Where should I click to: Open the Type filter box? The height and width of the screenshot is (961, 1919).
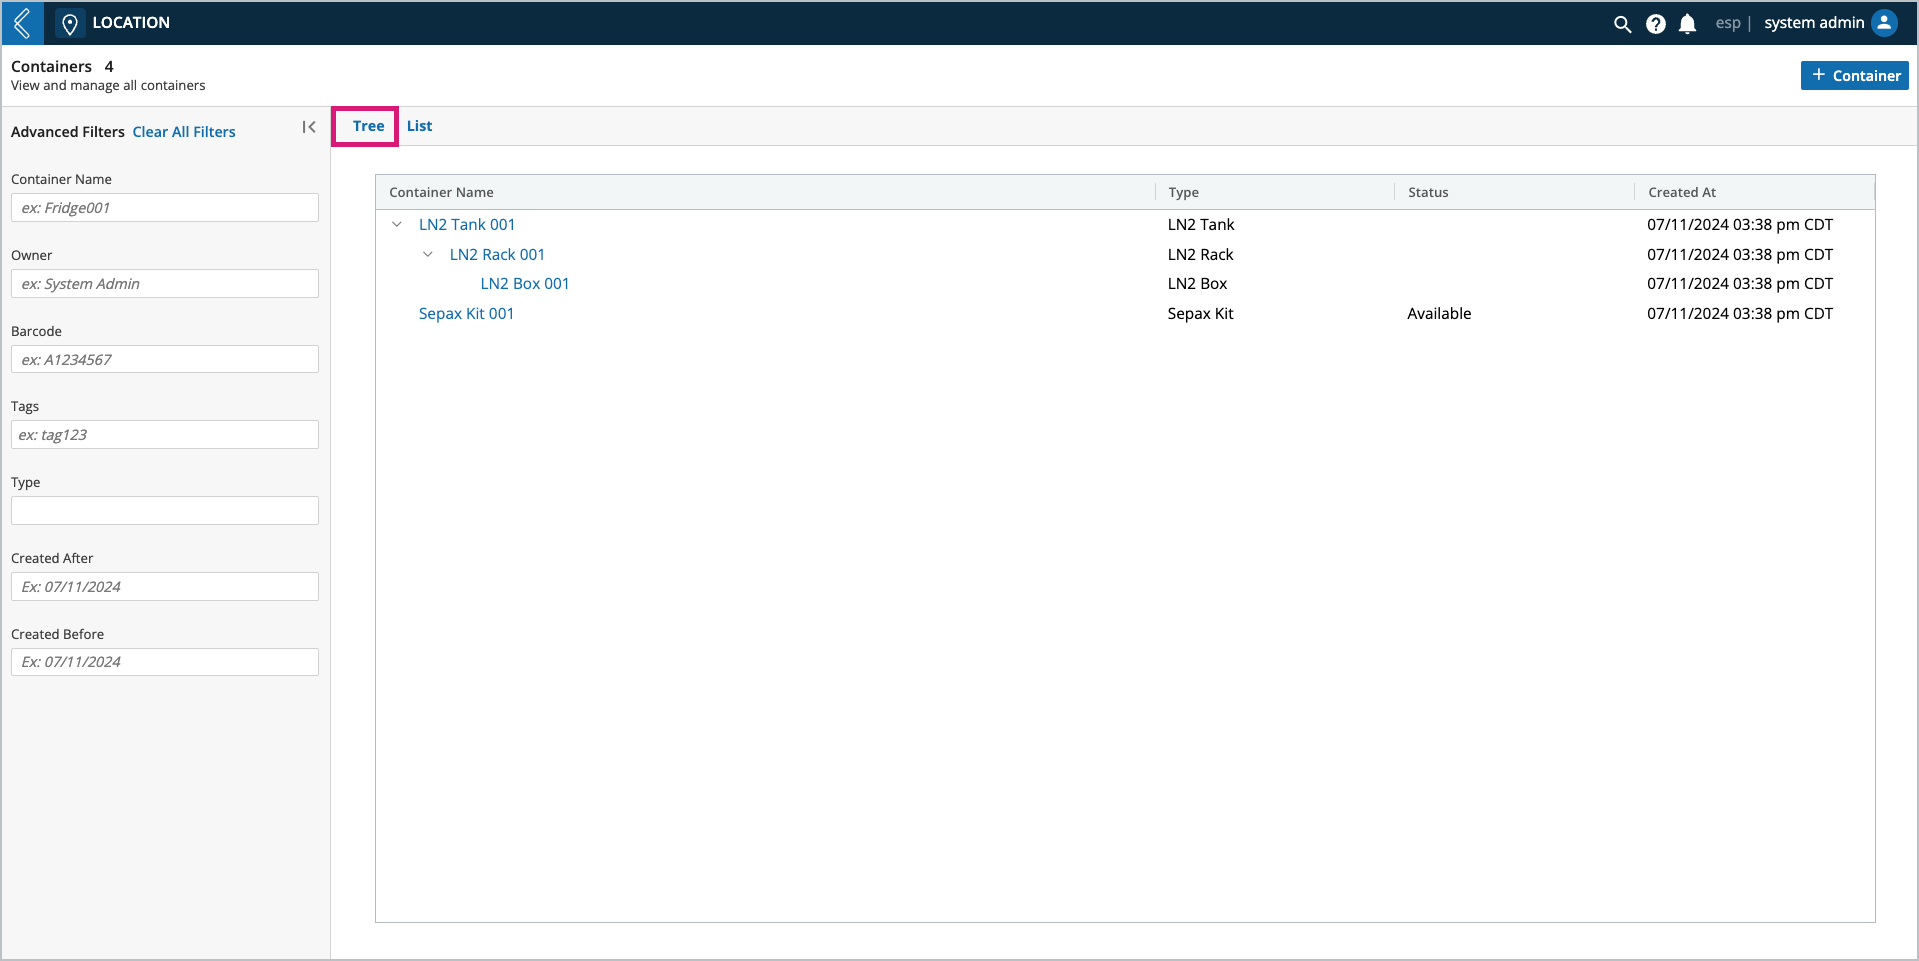(165, 511)
